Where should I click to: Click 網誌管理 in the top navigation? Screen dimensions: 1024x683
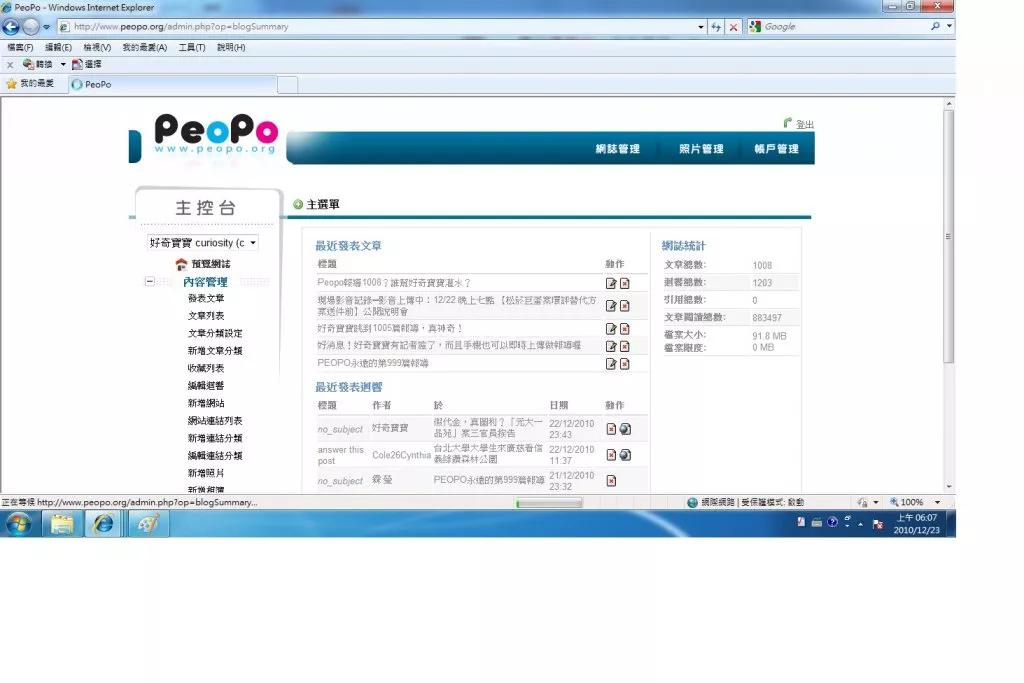[x=617, y=149]
